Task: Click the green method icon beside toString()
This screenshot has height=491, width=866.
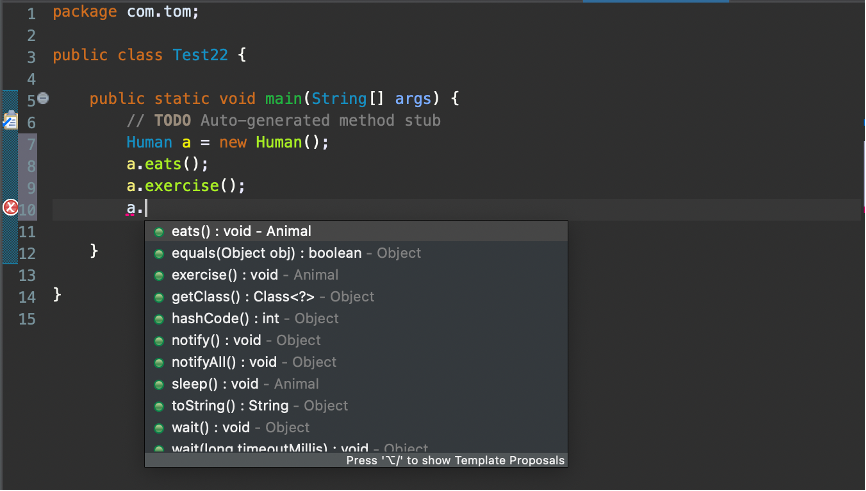Action: [159, 406]
